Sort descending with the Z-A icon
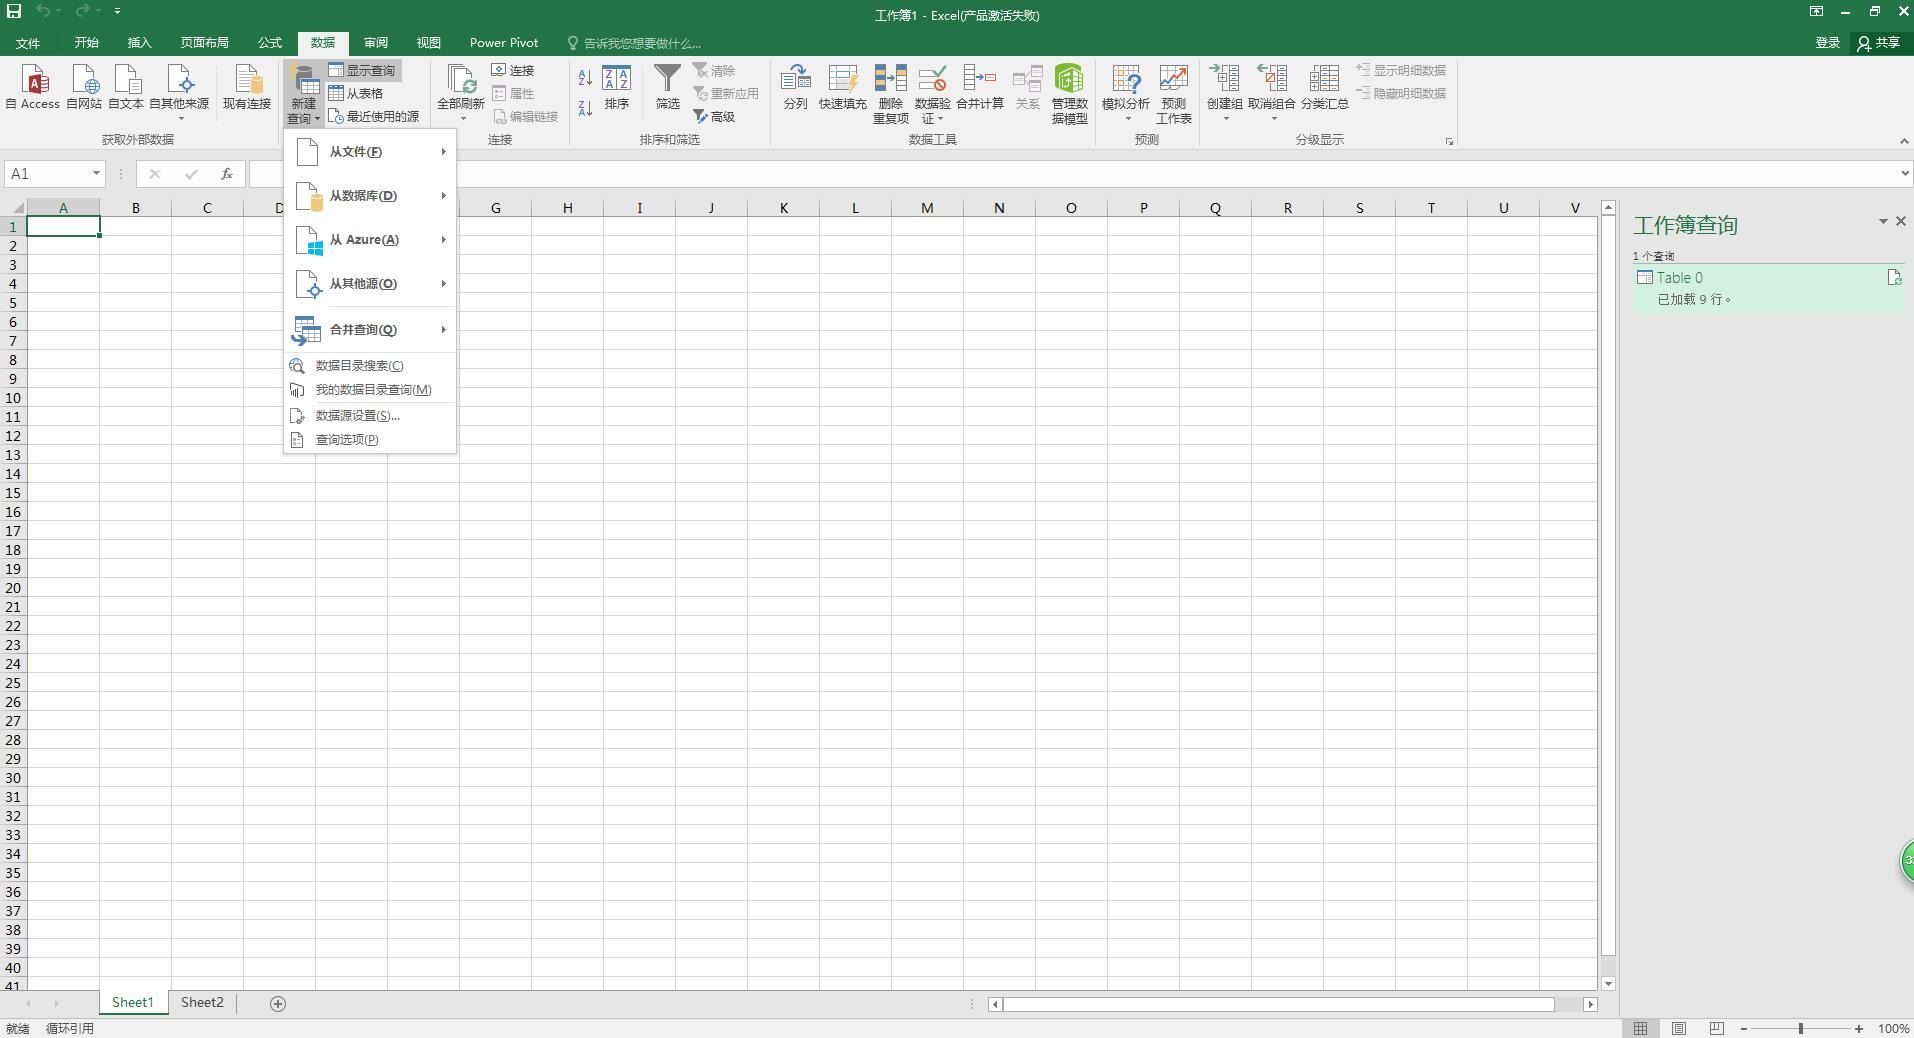Viewport: 1914px width, 1038px height. click(x=585, y=108)
